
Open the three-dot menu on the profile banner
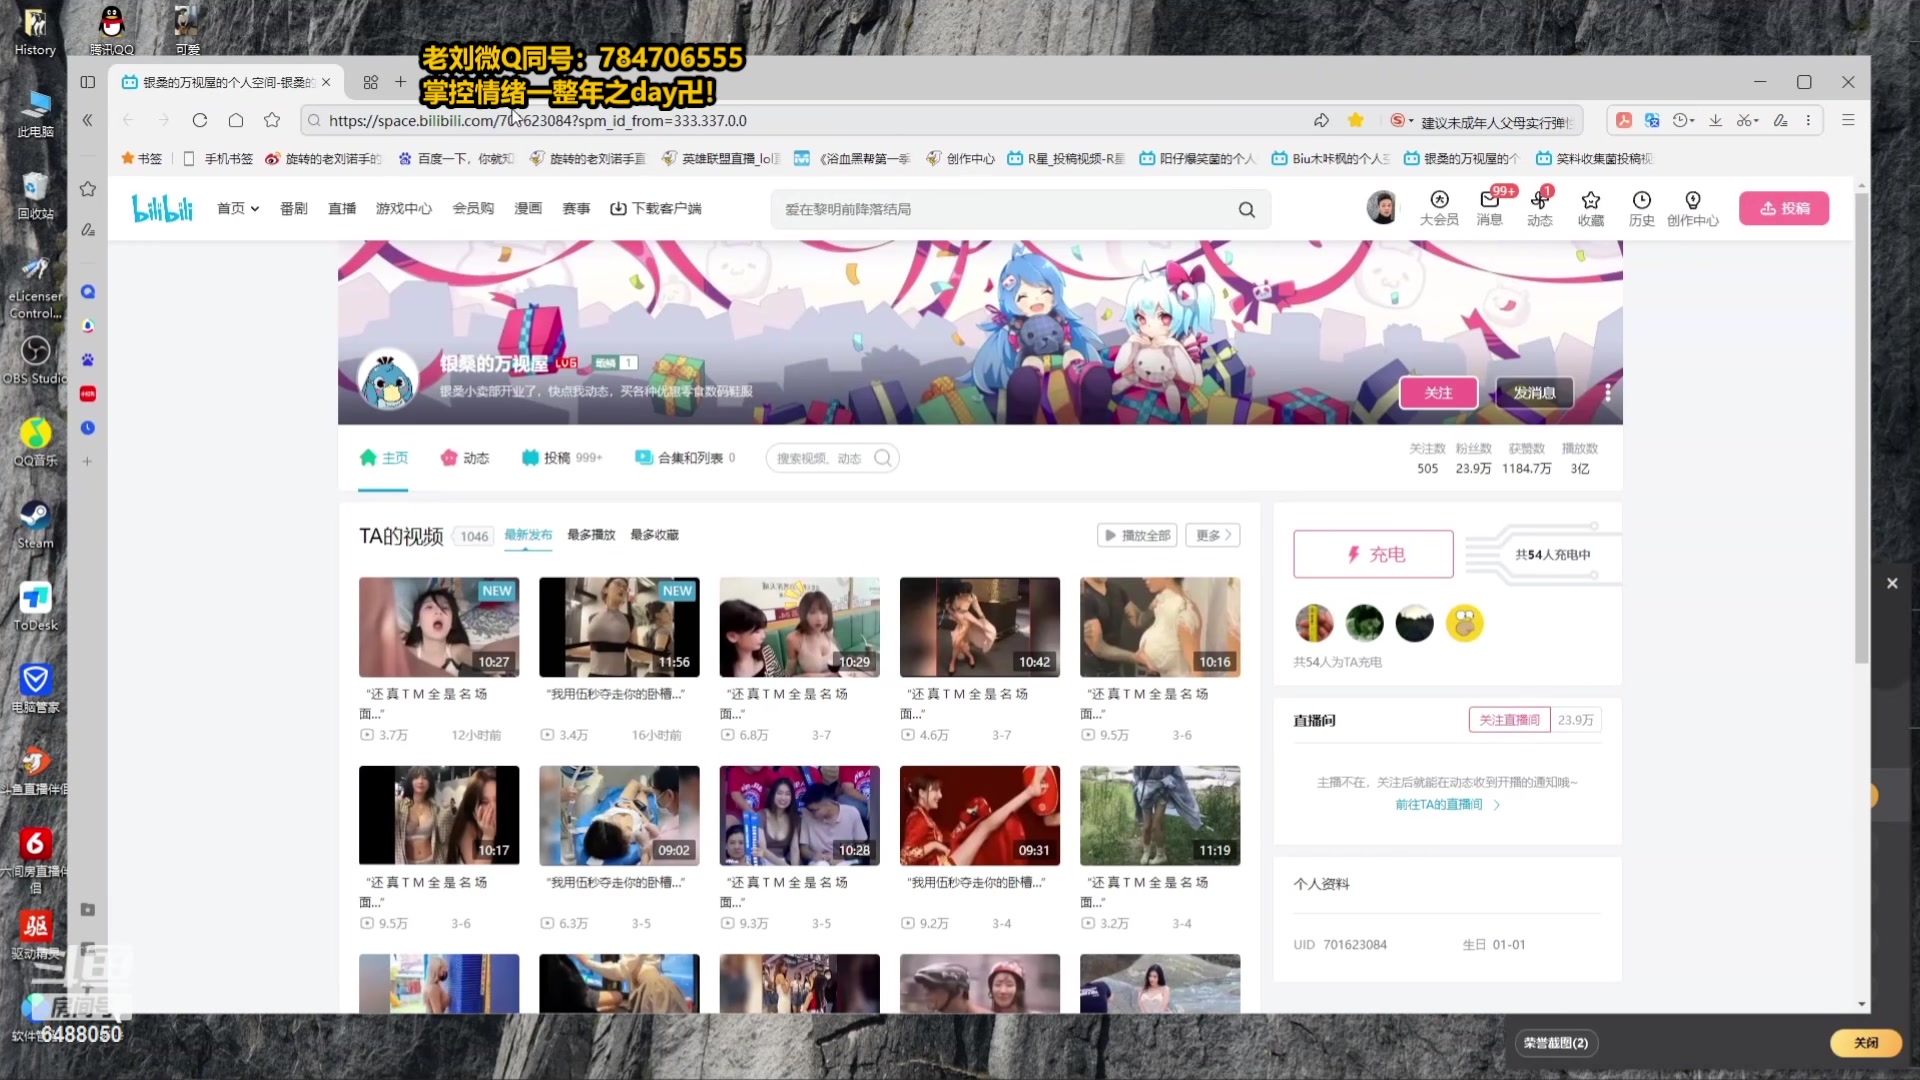[1607, 393]
